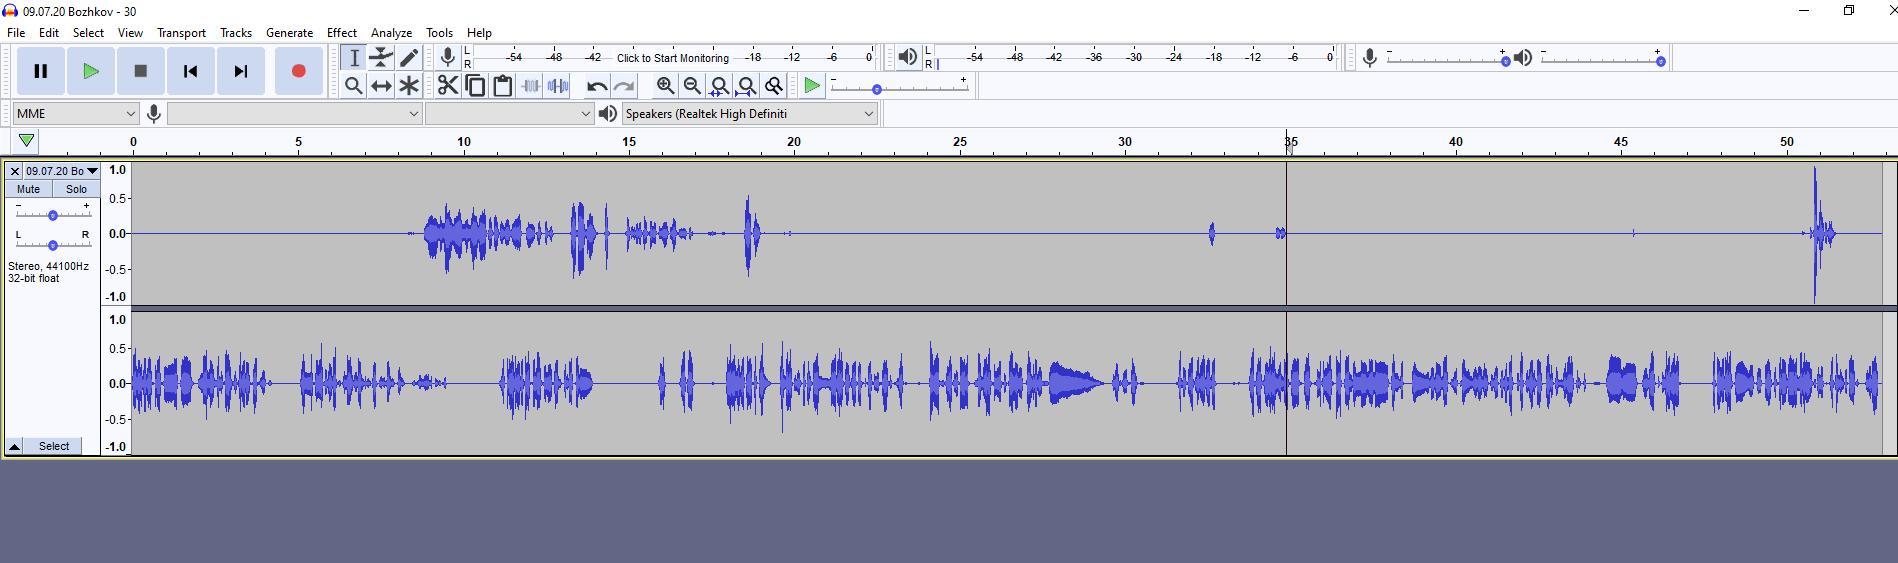The image size is (1898, 563).
Task: Open the Speakers playback device dropdown
Action: [749, 114]
